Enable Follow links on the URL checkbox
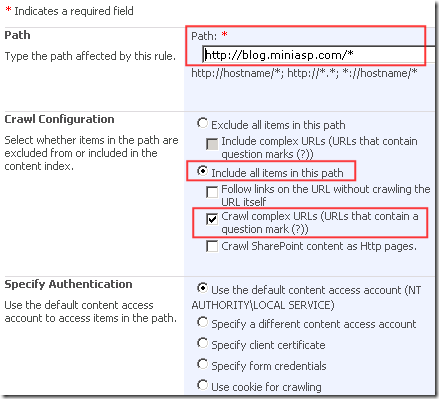This screenshot has height=399, width=439. click(x=212, y=192)
